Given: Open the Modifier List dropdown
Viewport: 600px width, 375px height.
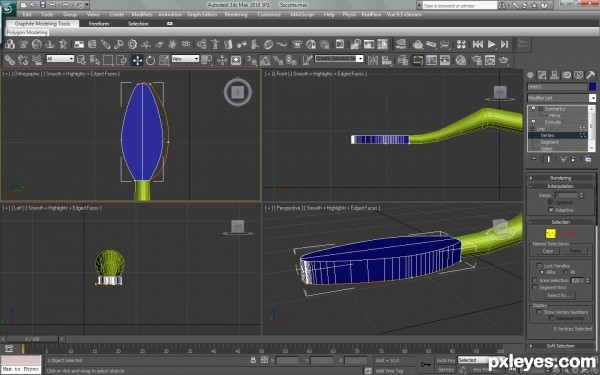Looking at the screenshot, I should pyautogui.click(x=592, y=98).
